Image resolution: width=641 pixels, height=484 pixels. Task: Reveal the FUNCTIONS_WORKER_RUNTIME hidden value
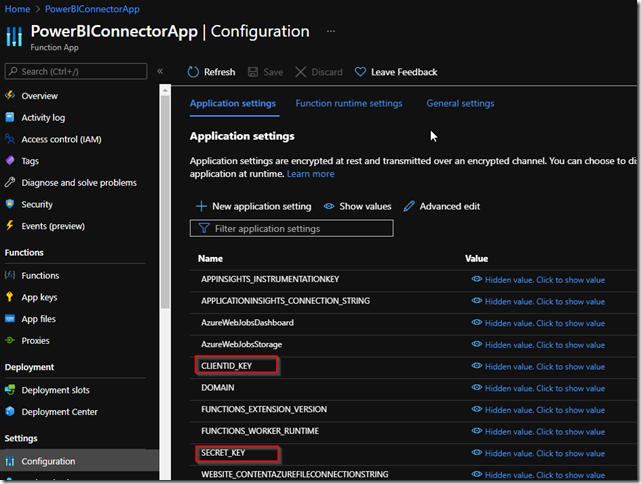pyautogui.click(x=538, y=431)
